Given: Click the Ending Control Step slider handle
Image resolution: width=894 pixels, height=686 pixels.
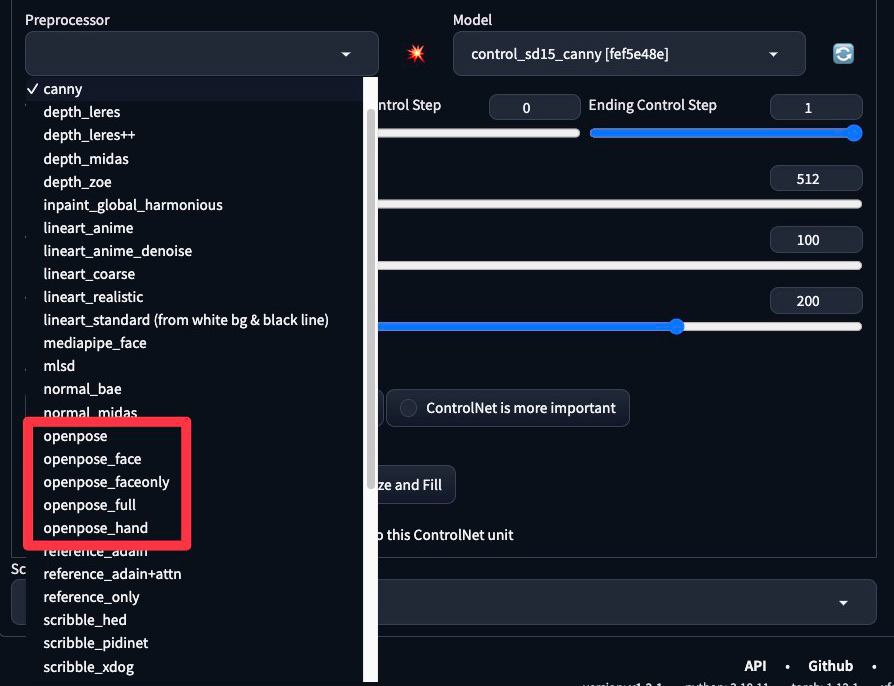Looking at the screenshot, I should coord(854,133).
